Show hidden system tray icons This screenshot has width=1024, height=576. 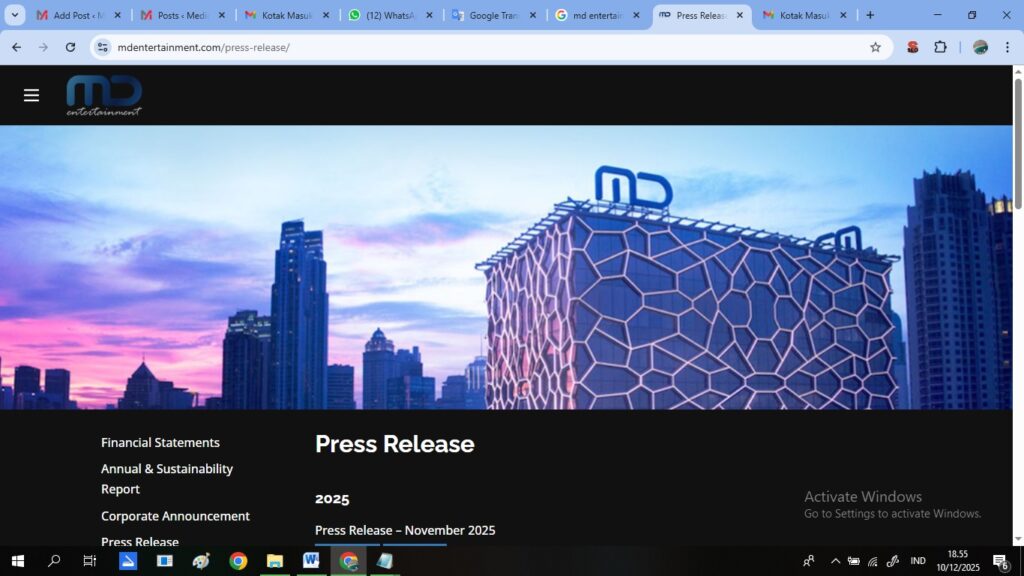click(x=835, y=561)
